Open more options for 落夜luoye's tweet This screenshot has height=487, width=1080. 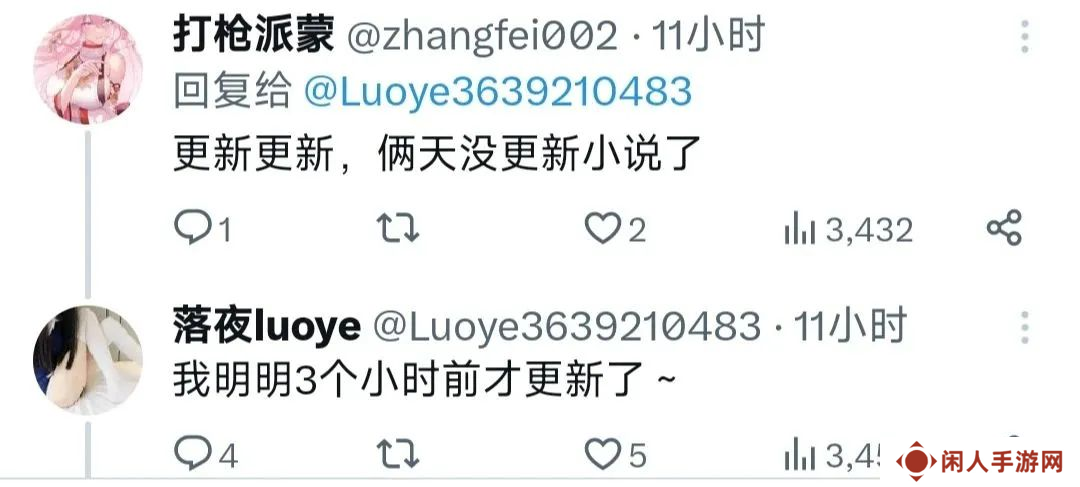(1024, 327)
